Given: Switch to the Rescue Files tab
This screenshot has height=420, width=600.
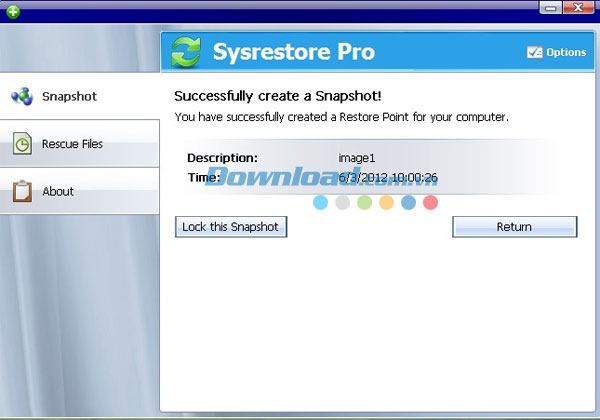Looking at the screenshot, I should [80, 143].
